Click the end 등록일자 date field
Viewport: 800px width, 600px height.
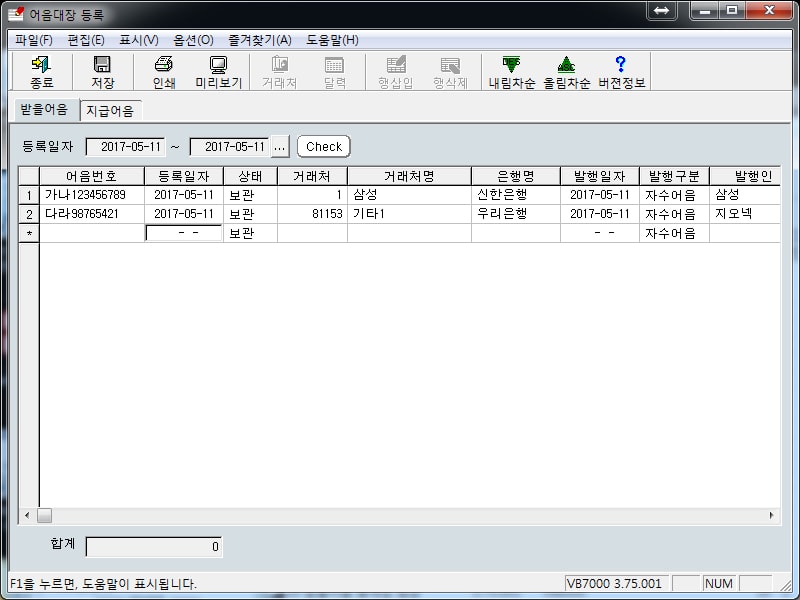pyautogui.click(x=229, y=147)
